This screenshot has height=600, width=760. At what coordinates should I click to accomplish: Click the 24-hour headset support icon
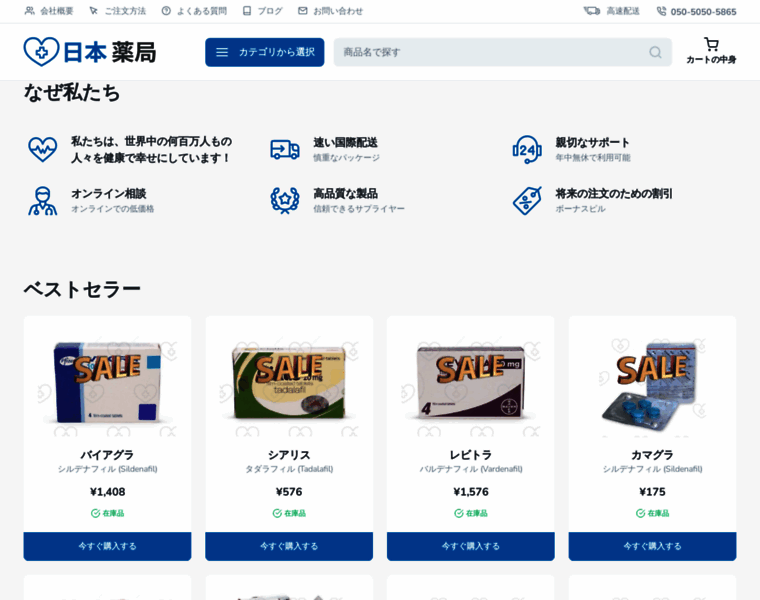(527, 150)
